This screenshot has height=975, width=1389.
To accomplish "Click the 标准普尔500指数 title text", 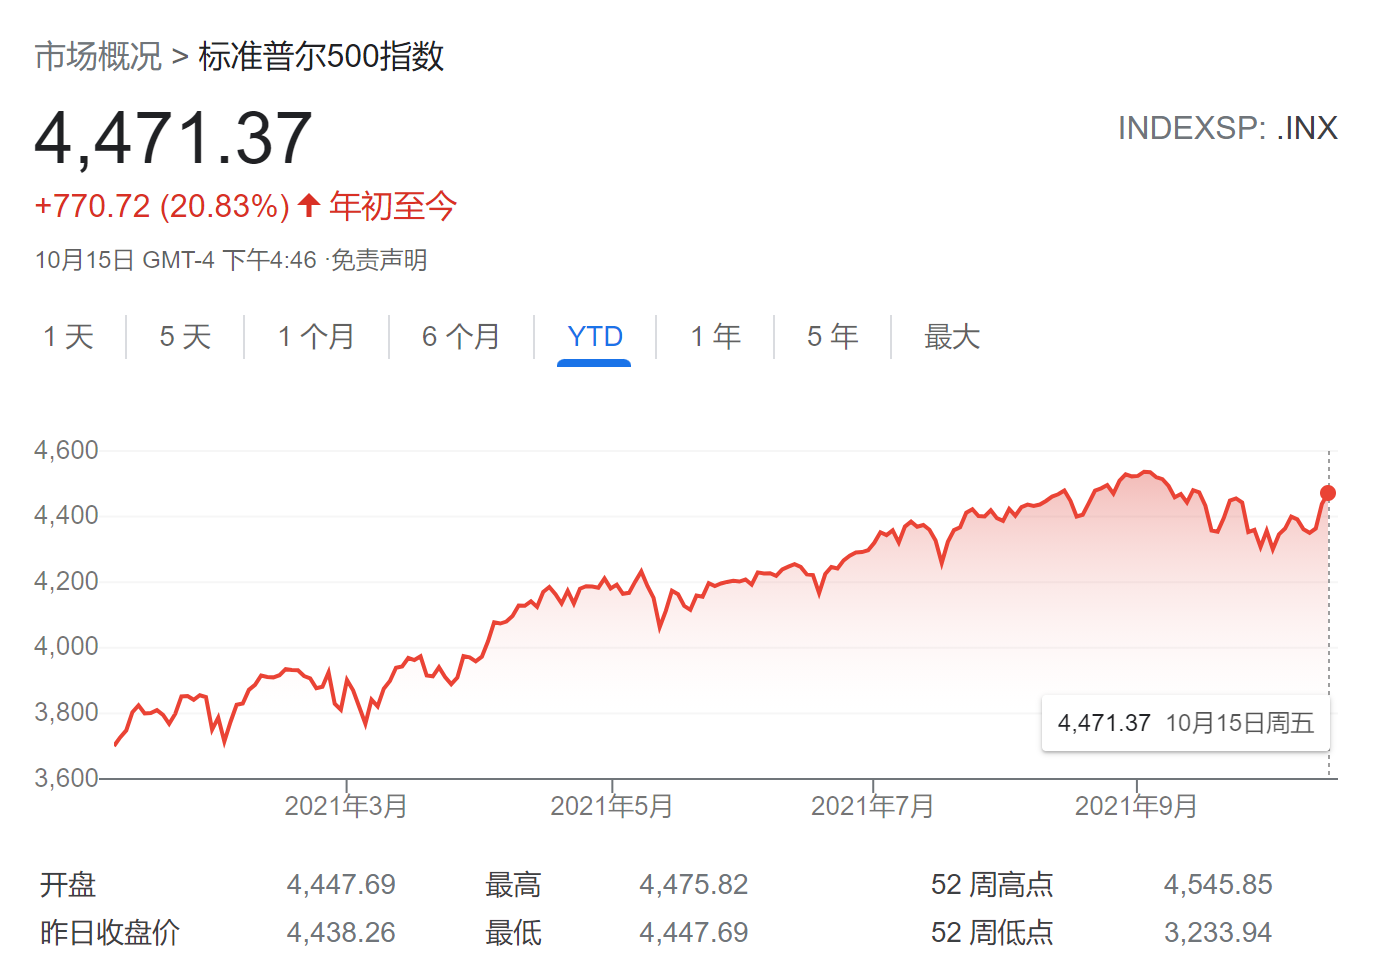I will pyautogui.click(x=321, y=56).
